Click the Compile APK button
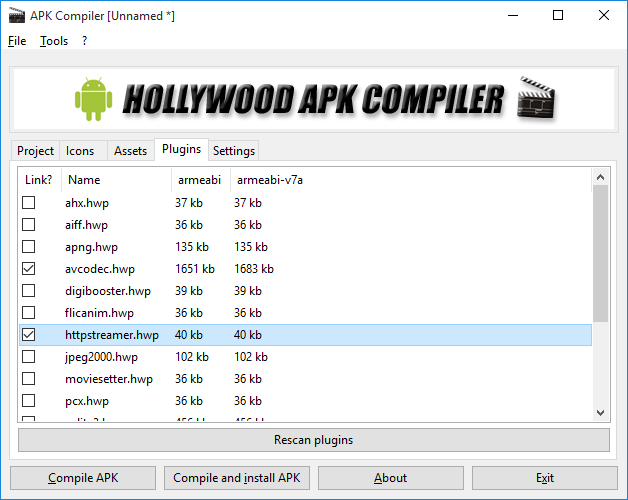628x500 pixels. [x=83, y=478]
